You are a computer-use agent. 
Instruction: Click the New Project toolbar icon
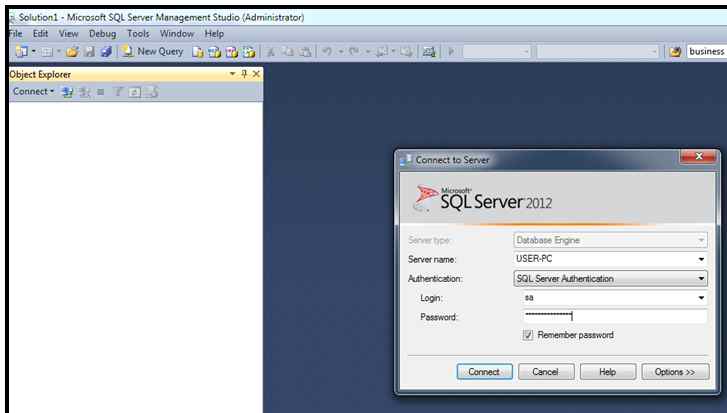pos(21,51)
